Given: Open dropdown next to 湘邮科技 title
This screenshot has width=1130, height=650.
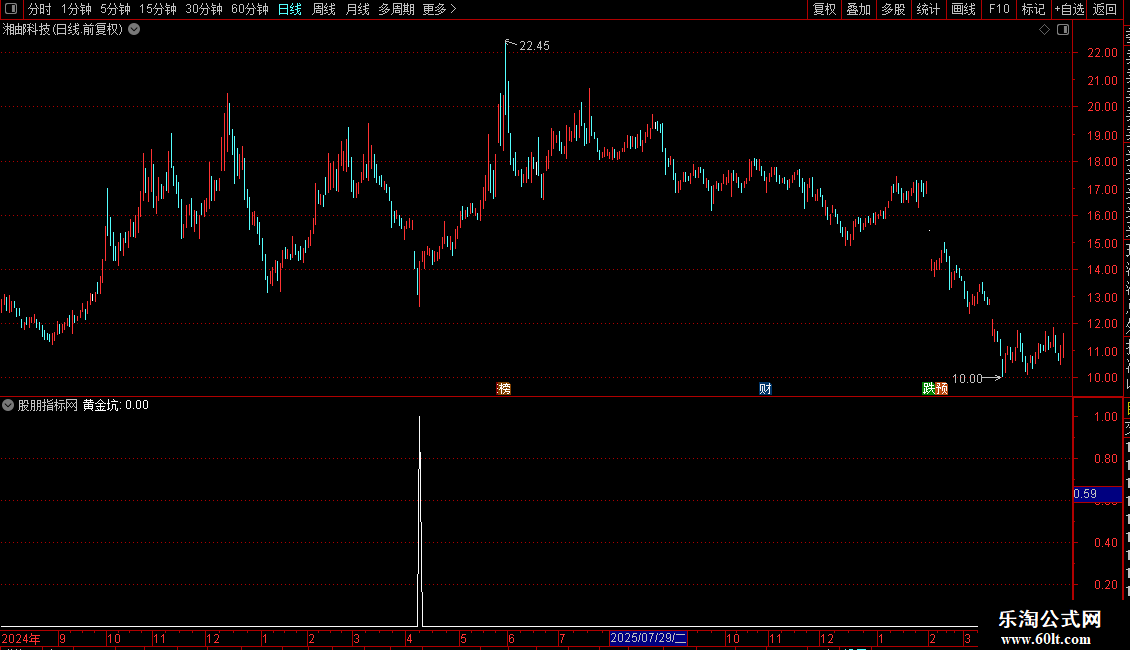Looking at the screenshot, I should coord(134,30).
